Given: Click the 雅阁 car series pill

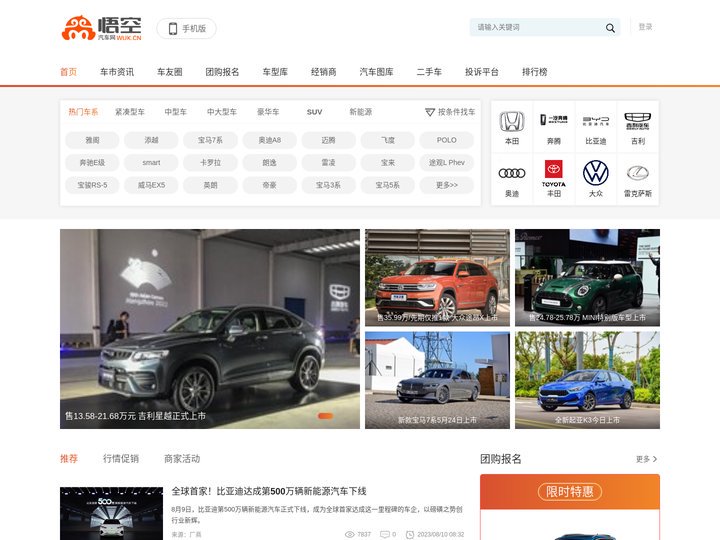Looking at the screenshot, I should coord(92,140).
